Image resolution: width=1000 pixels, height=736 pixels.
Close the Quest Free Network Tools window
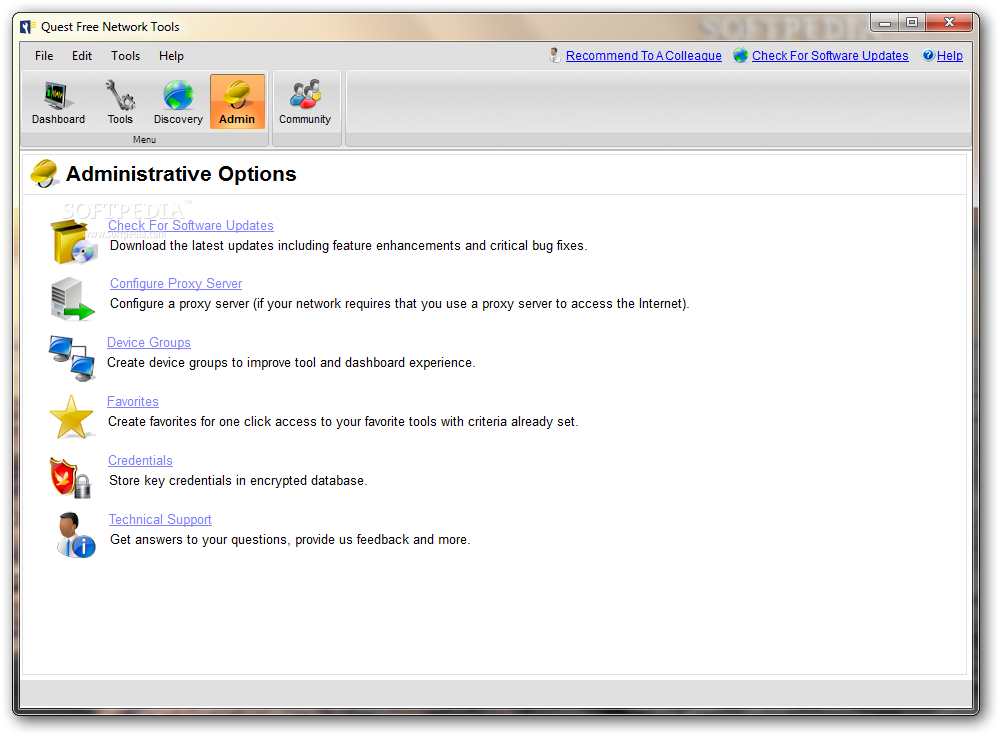[949, 23]
